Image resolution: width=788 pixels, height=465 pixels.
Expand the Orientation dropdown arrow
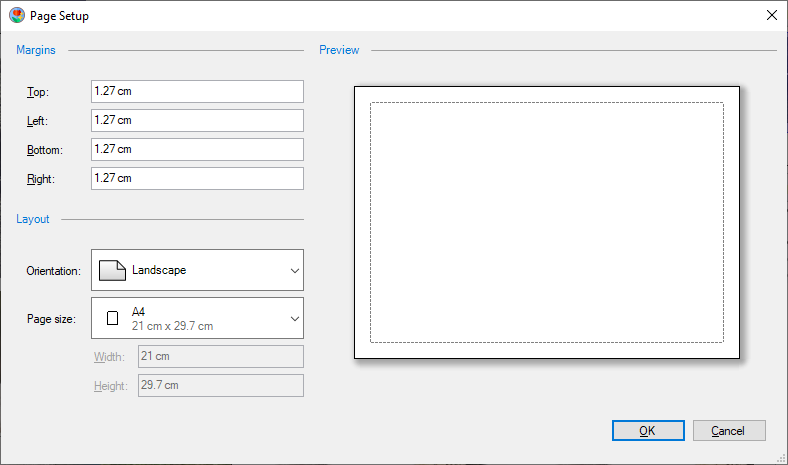pyautogui.click(x=294, y=270)
